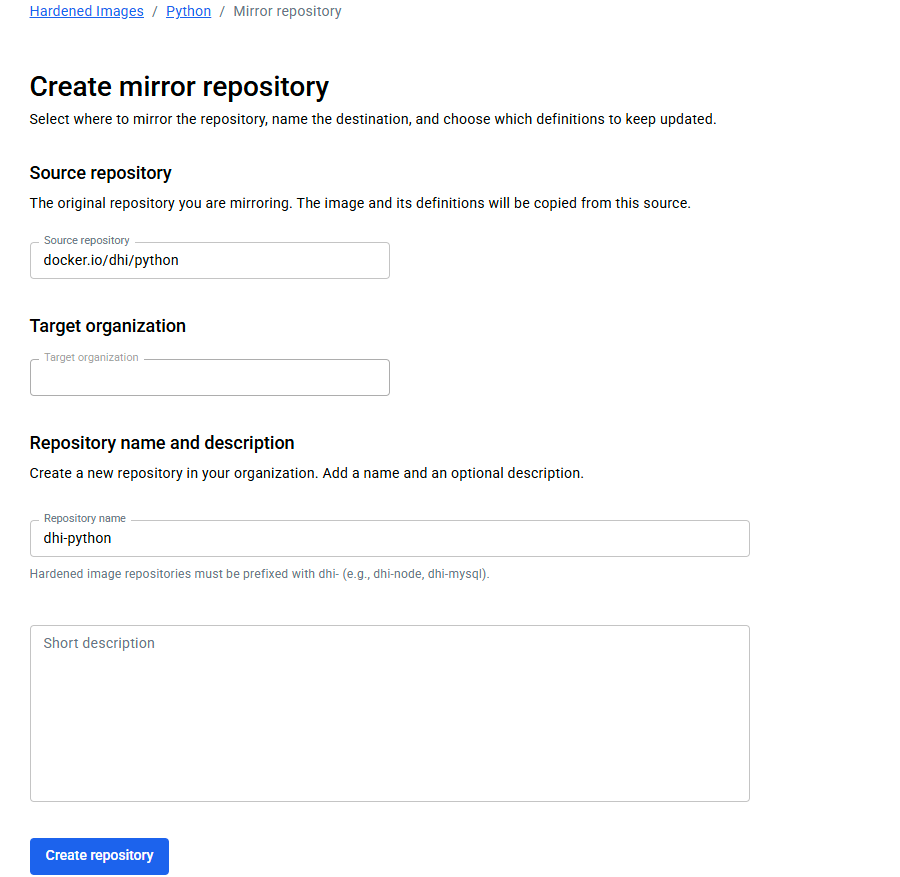The width and height of the screenshot is (900, 877).
Task: Click the Mirror repository breadcrumb item
Action: tap(287, 11)
